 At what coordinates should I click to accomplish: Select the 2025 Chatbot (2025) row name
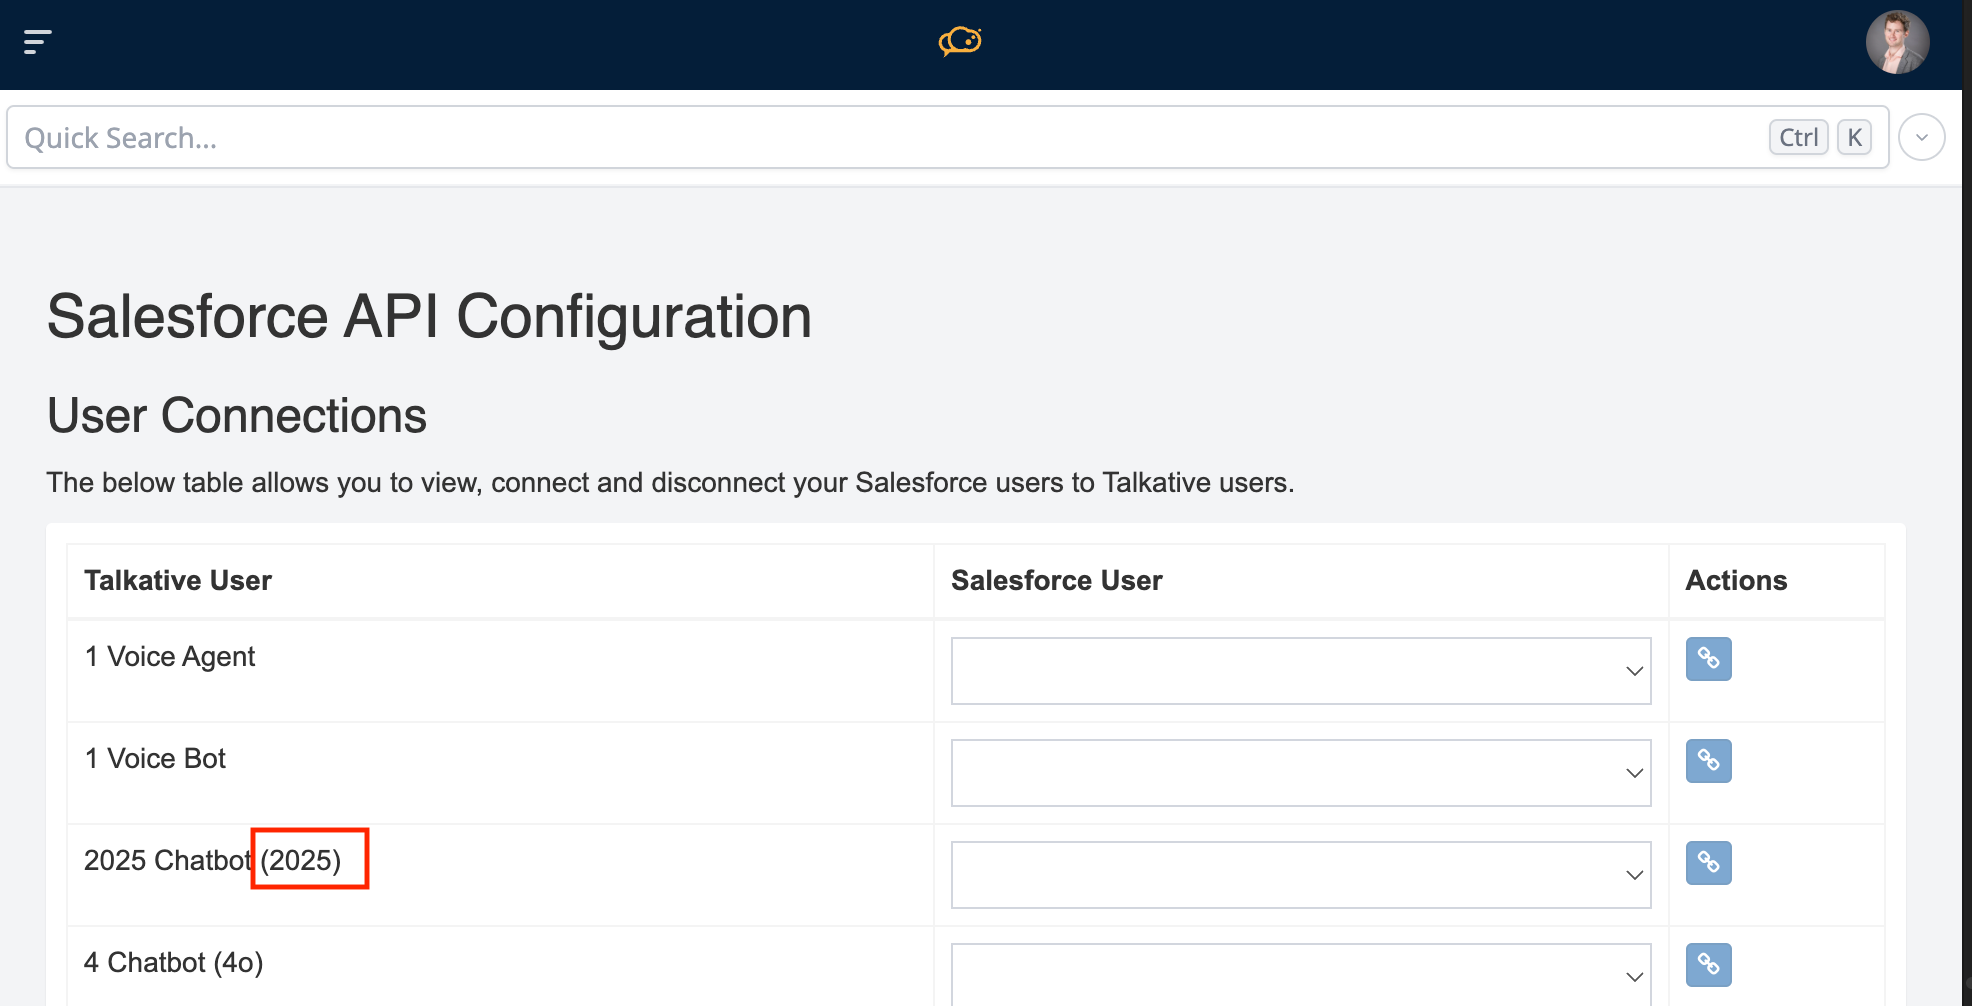[212, 861]
